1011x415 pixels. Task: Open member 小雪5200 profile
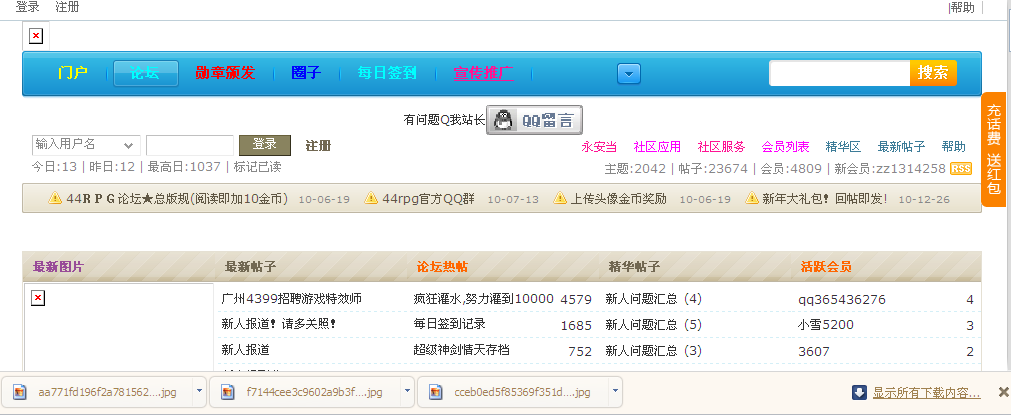coord(826,325)
